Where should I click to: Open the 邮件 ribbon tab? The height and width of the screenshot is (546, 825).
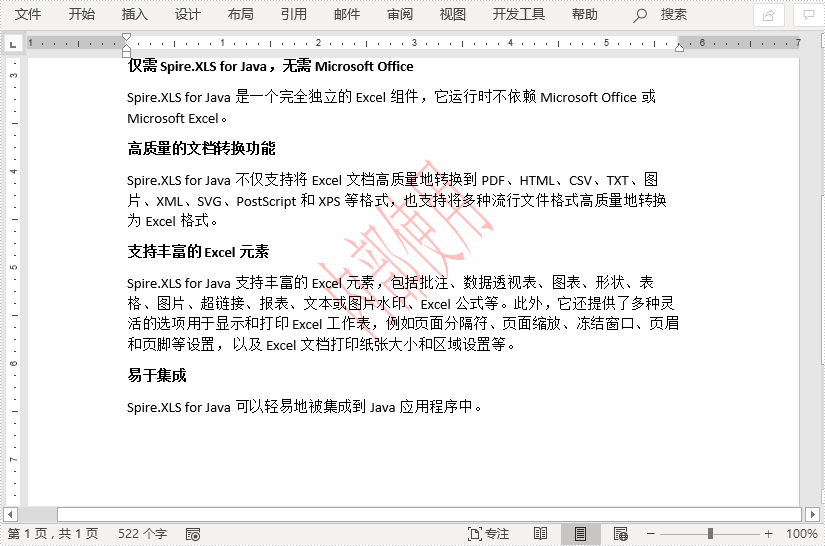coord(347,15)
